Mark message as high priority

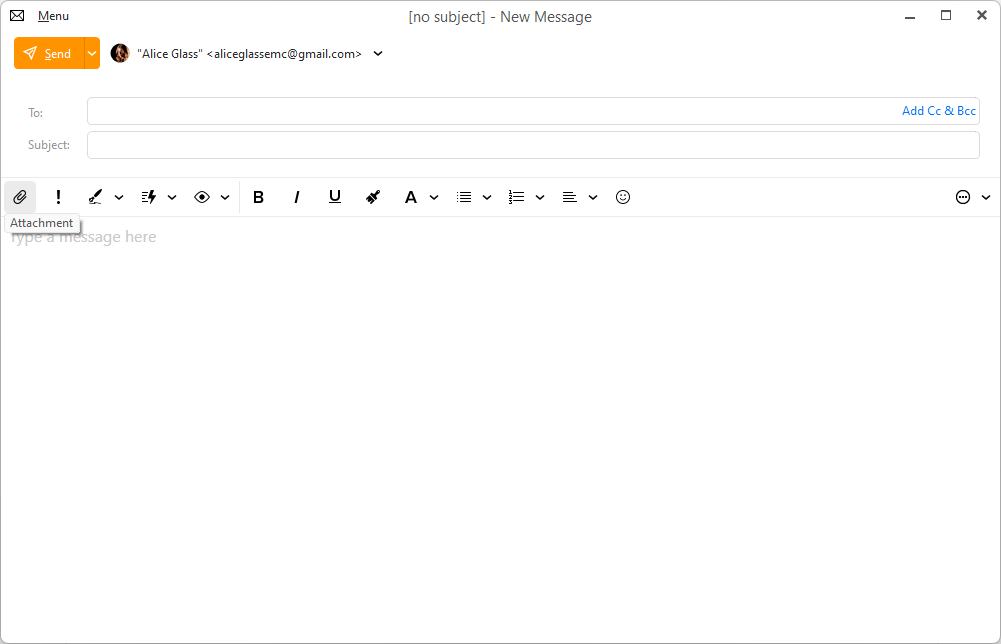(58, 197)
